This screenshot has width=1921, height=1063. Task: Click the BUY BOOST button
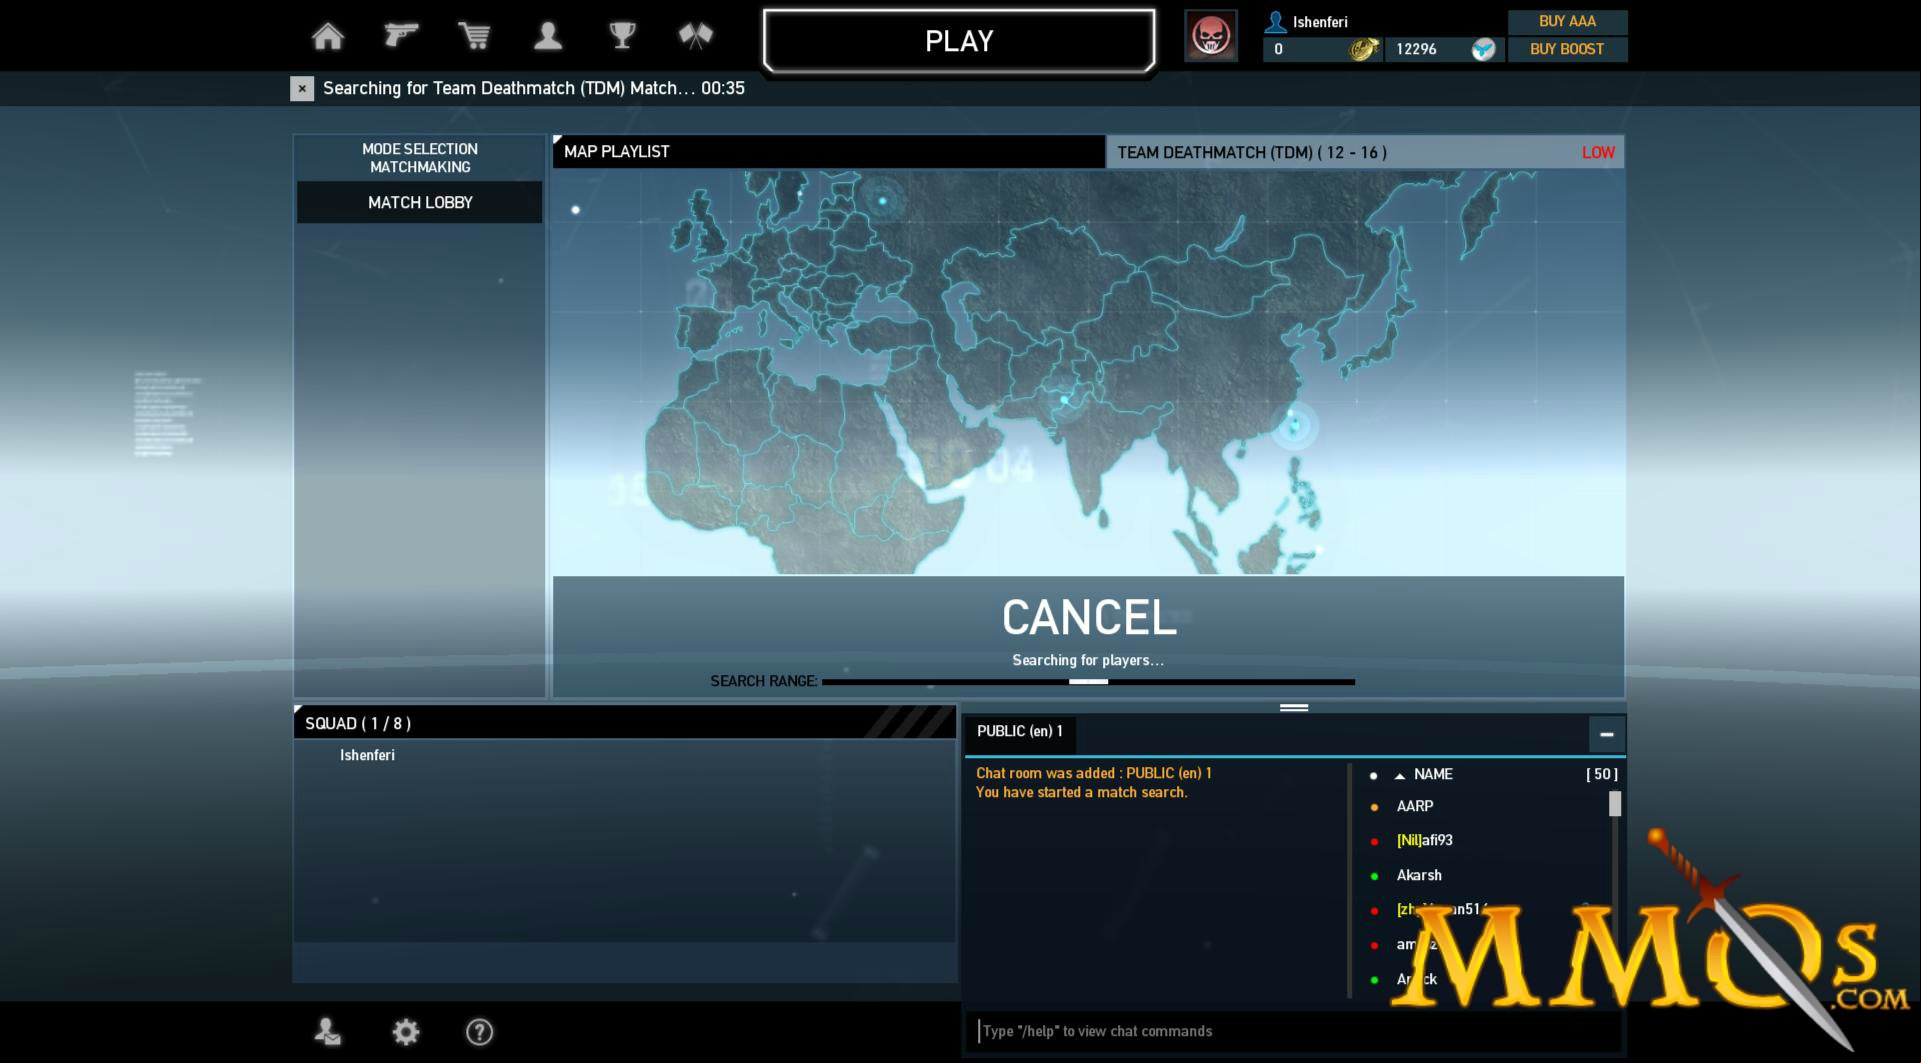tap(1567, 49)
